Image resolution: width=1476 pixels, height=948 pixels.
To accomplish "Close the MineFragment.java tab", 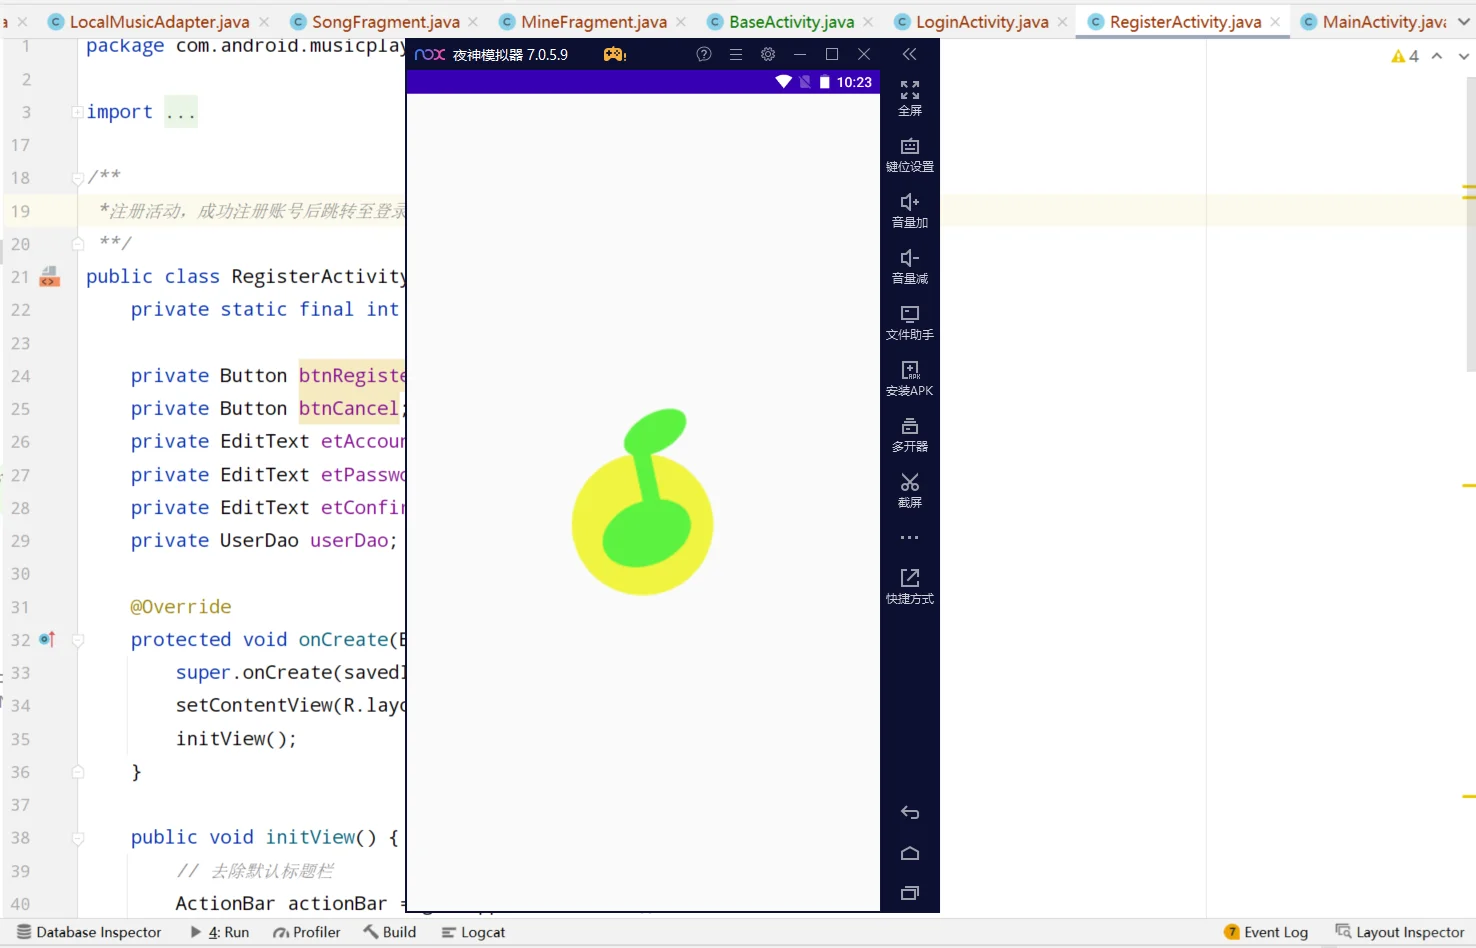I will coord(681,22).
